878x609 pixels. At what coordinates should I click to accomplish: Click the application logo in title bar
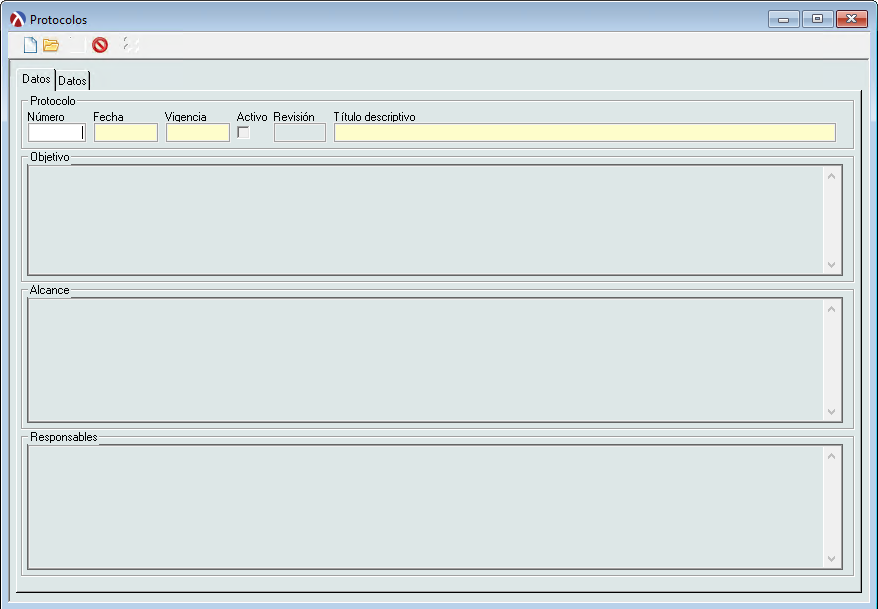tap(17, 19)
